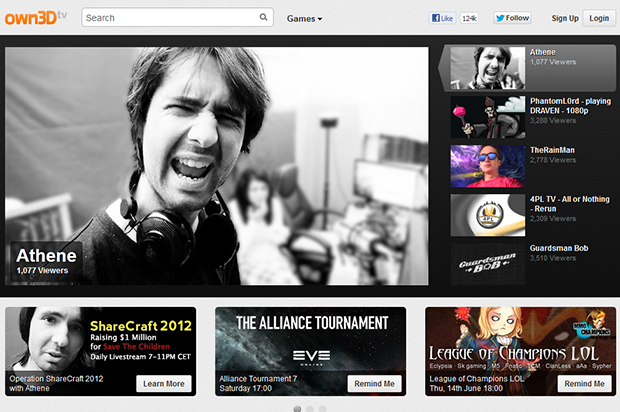Open Guardsman Bob stream title
This screenshot has width=620, height=412.
click(559, 248)
